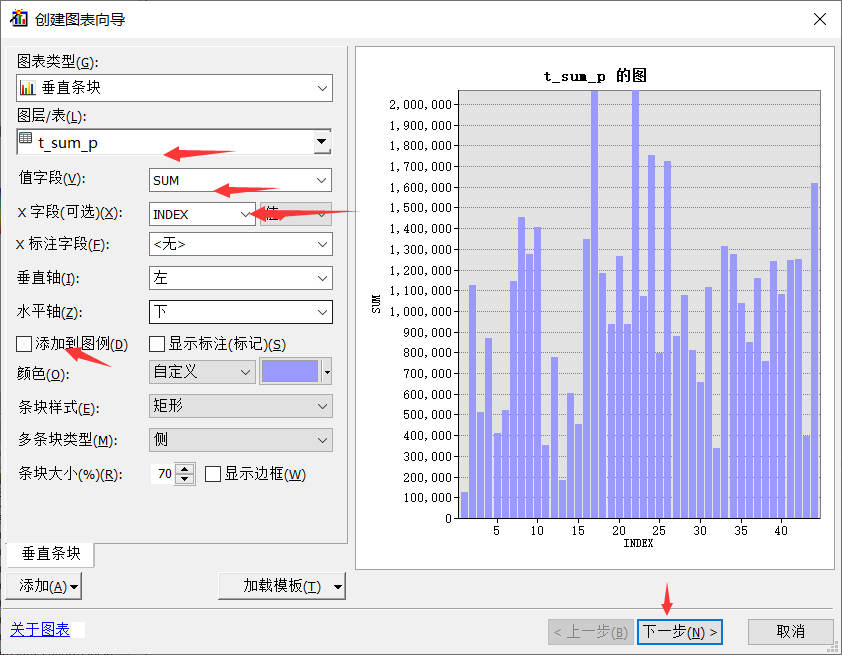The height and width of the screenshot is (655, 842).
Task: Toggle the 显示标注(标记) checkbox
Action: tap(157, 344)
